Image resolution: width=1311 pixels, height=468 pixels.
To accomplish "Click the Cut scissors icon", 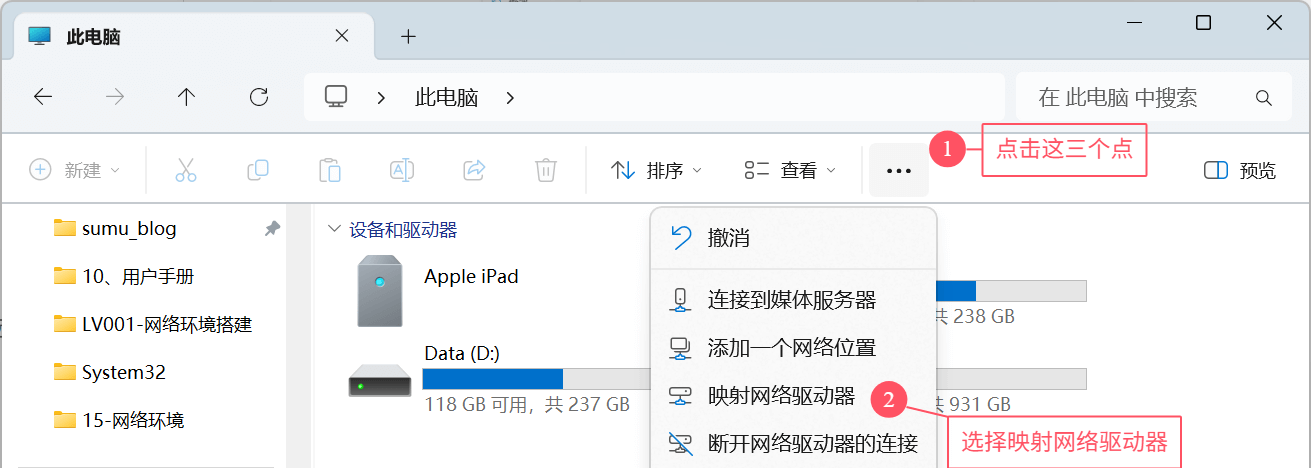I will pos(186,170).
